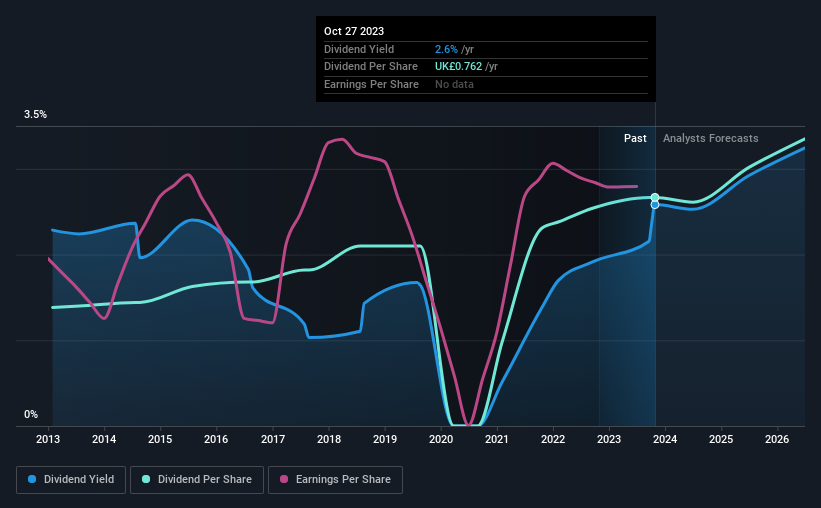The image size is (821, 508).
Task: Click the pink Earnings Per Share legend dot
Action: [x=284, y=479]
